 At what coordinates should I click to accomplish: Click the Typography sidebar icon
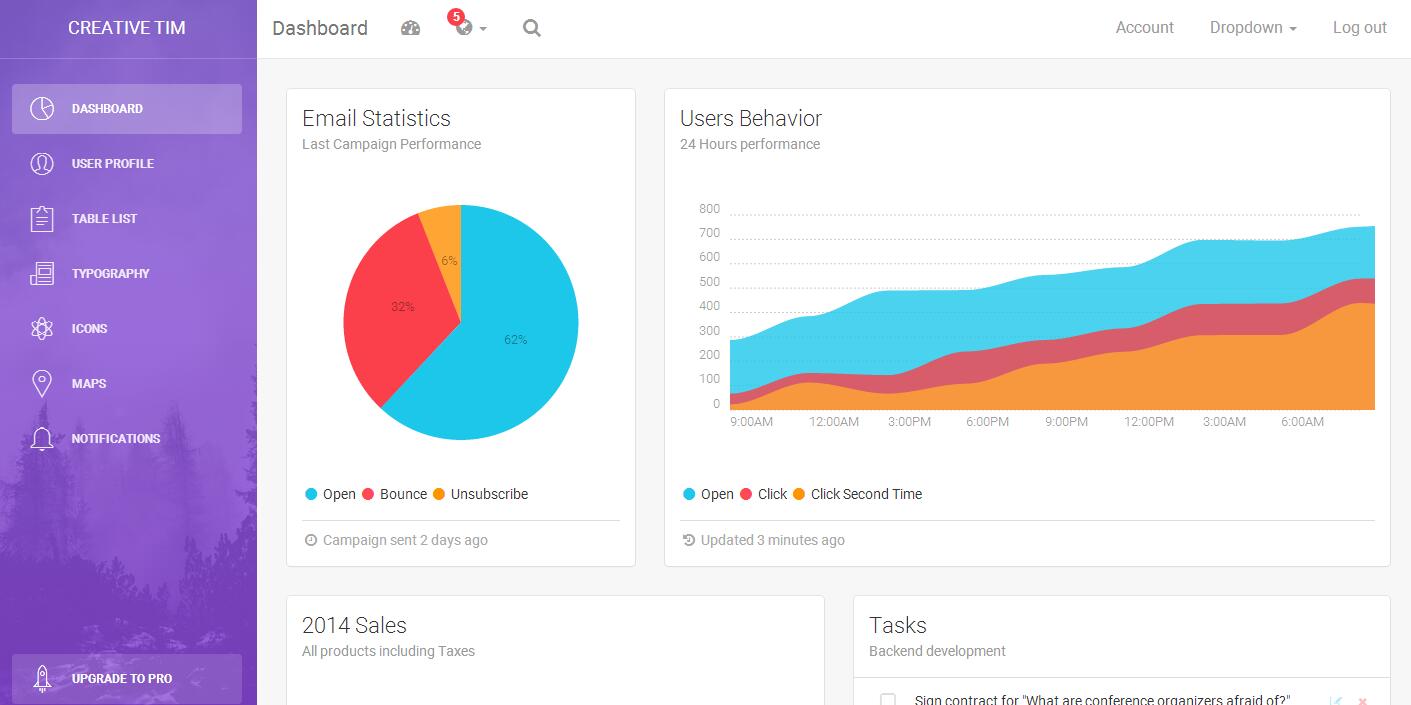pyautogui.click(x=42, y=274)
